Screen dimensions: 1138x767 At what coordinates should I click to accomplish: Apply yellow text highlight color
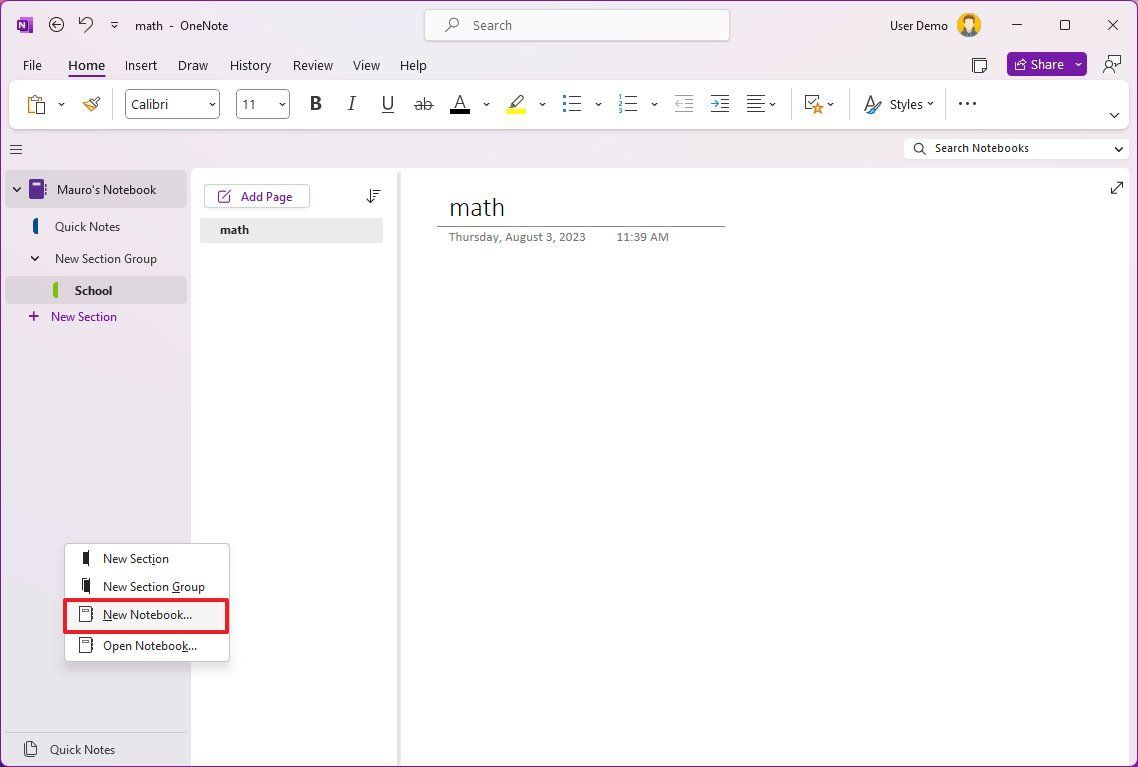click(x=515, y=103)
